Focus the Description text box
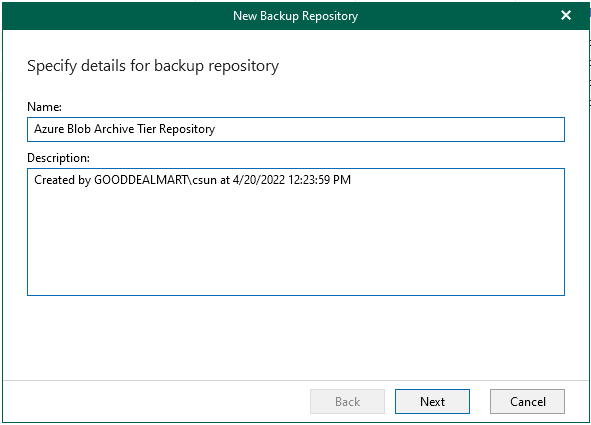 pyautogui.click(x=296, y=232)
